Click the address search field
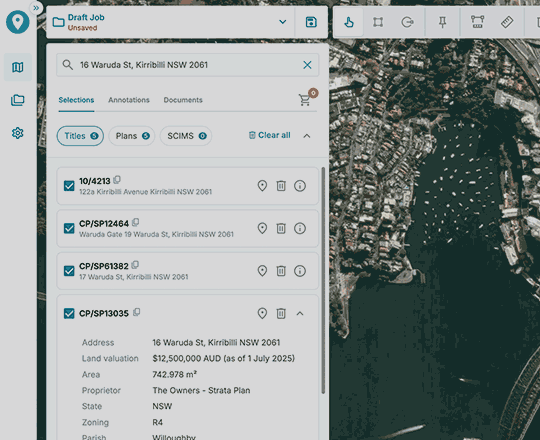This screenshot has height=440, width=540. [187, 65]
